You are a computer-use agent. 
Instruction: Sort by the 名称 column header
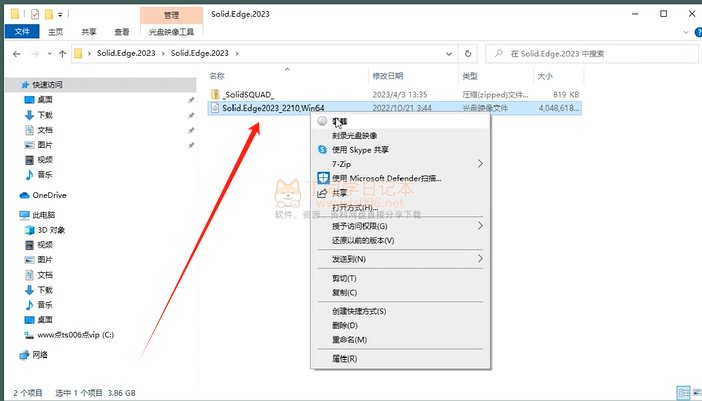coord(217,76)
